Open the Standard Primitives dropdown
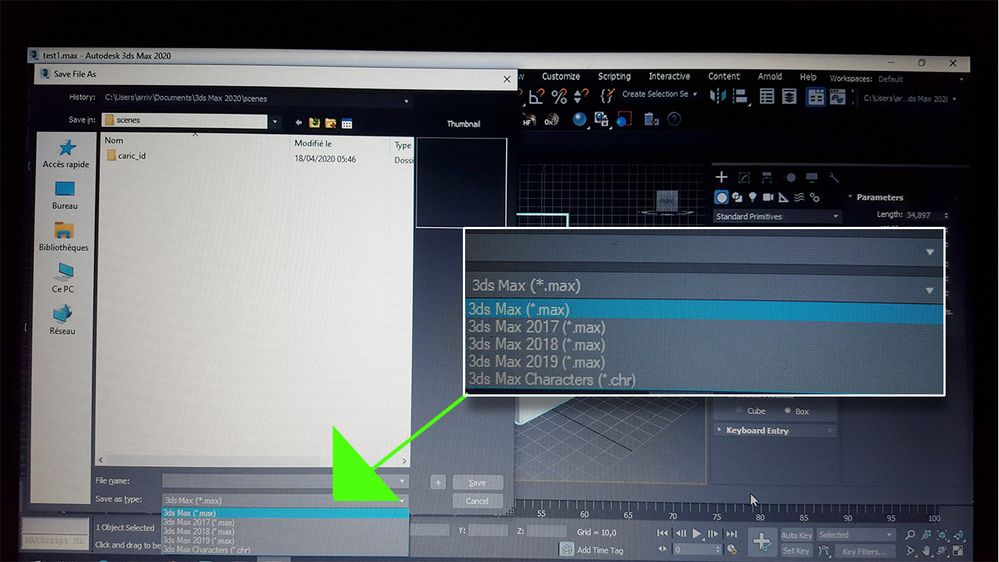This screenshot has width=999, height=562. (777, 217)
